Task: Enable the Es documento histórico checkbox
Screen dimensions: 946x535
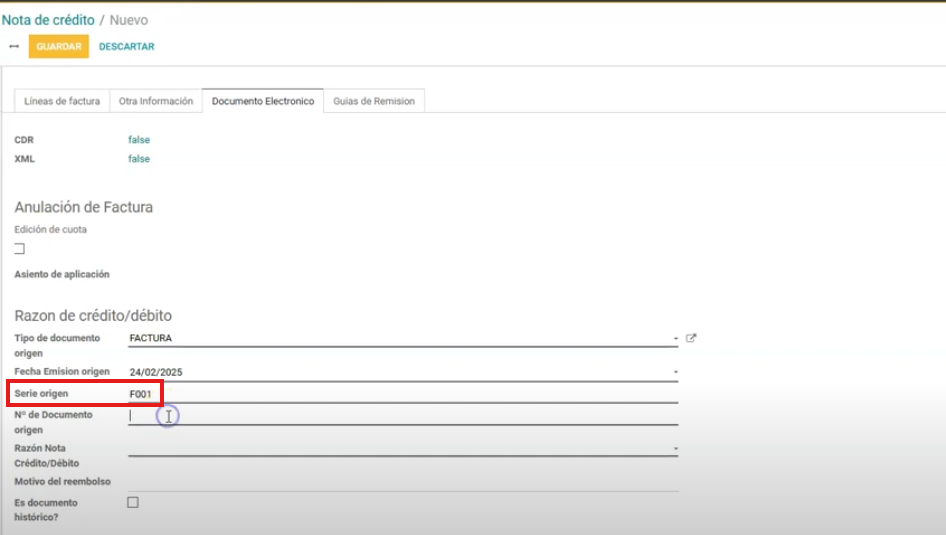Action: (x=133, y=502)
